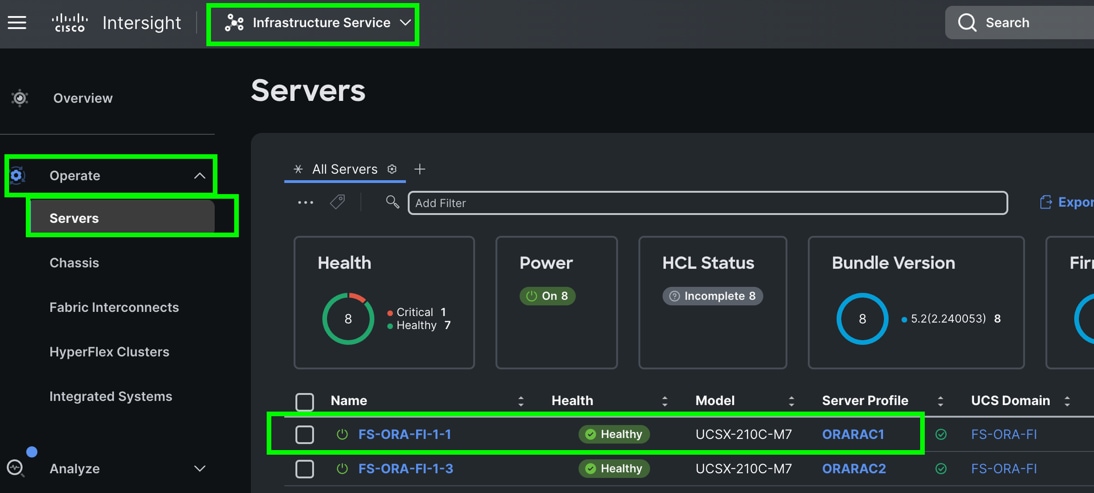Open Chassis in the sidebar
Image resolution: width=1094 pixels, height=493 pixels.
(74, 263)
